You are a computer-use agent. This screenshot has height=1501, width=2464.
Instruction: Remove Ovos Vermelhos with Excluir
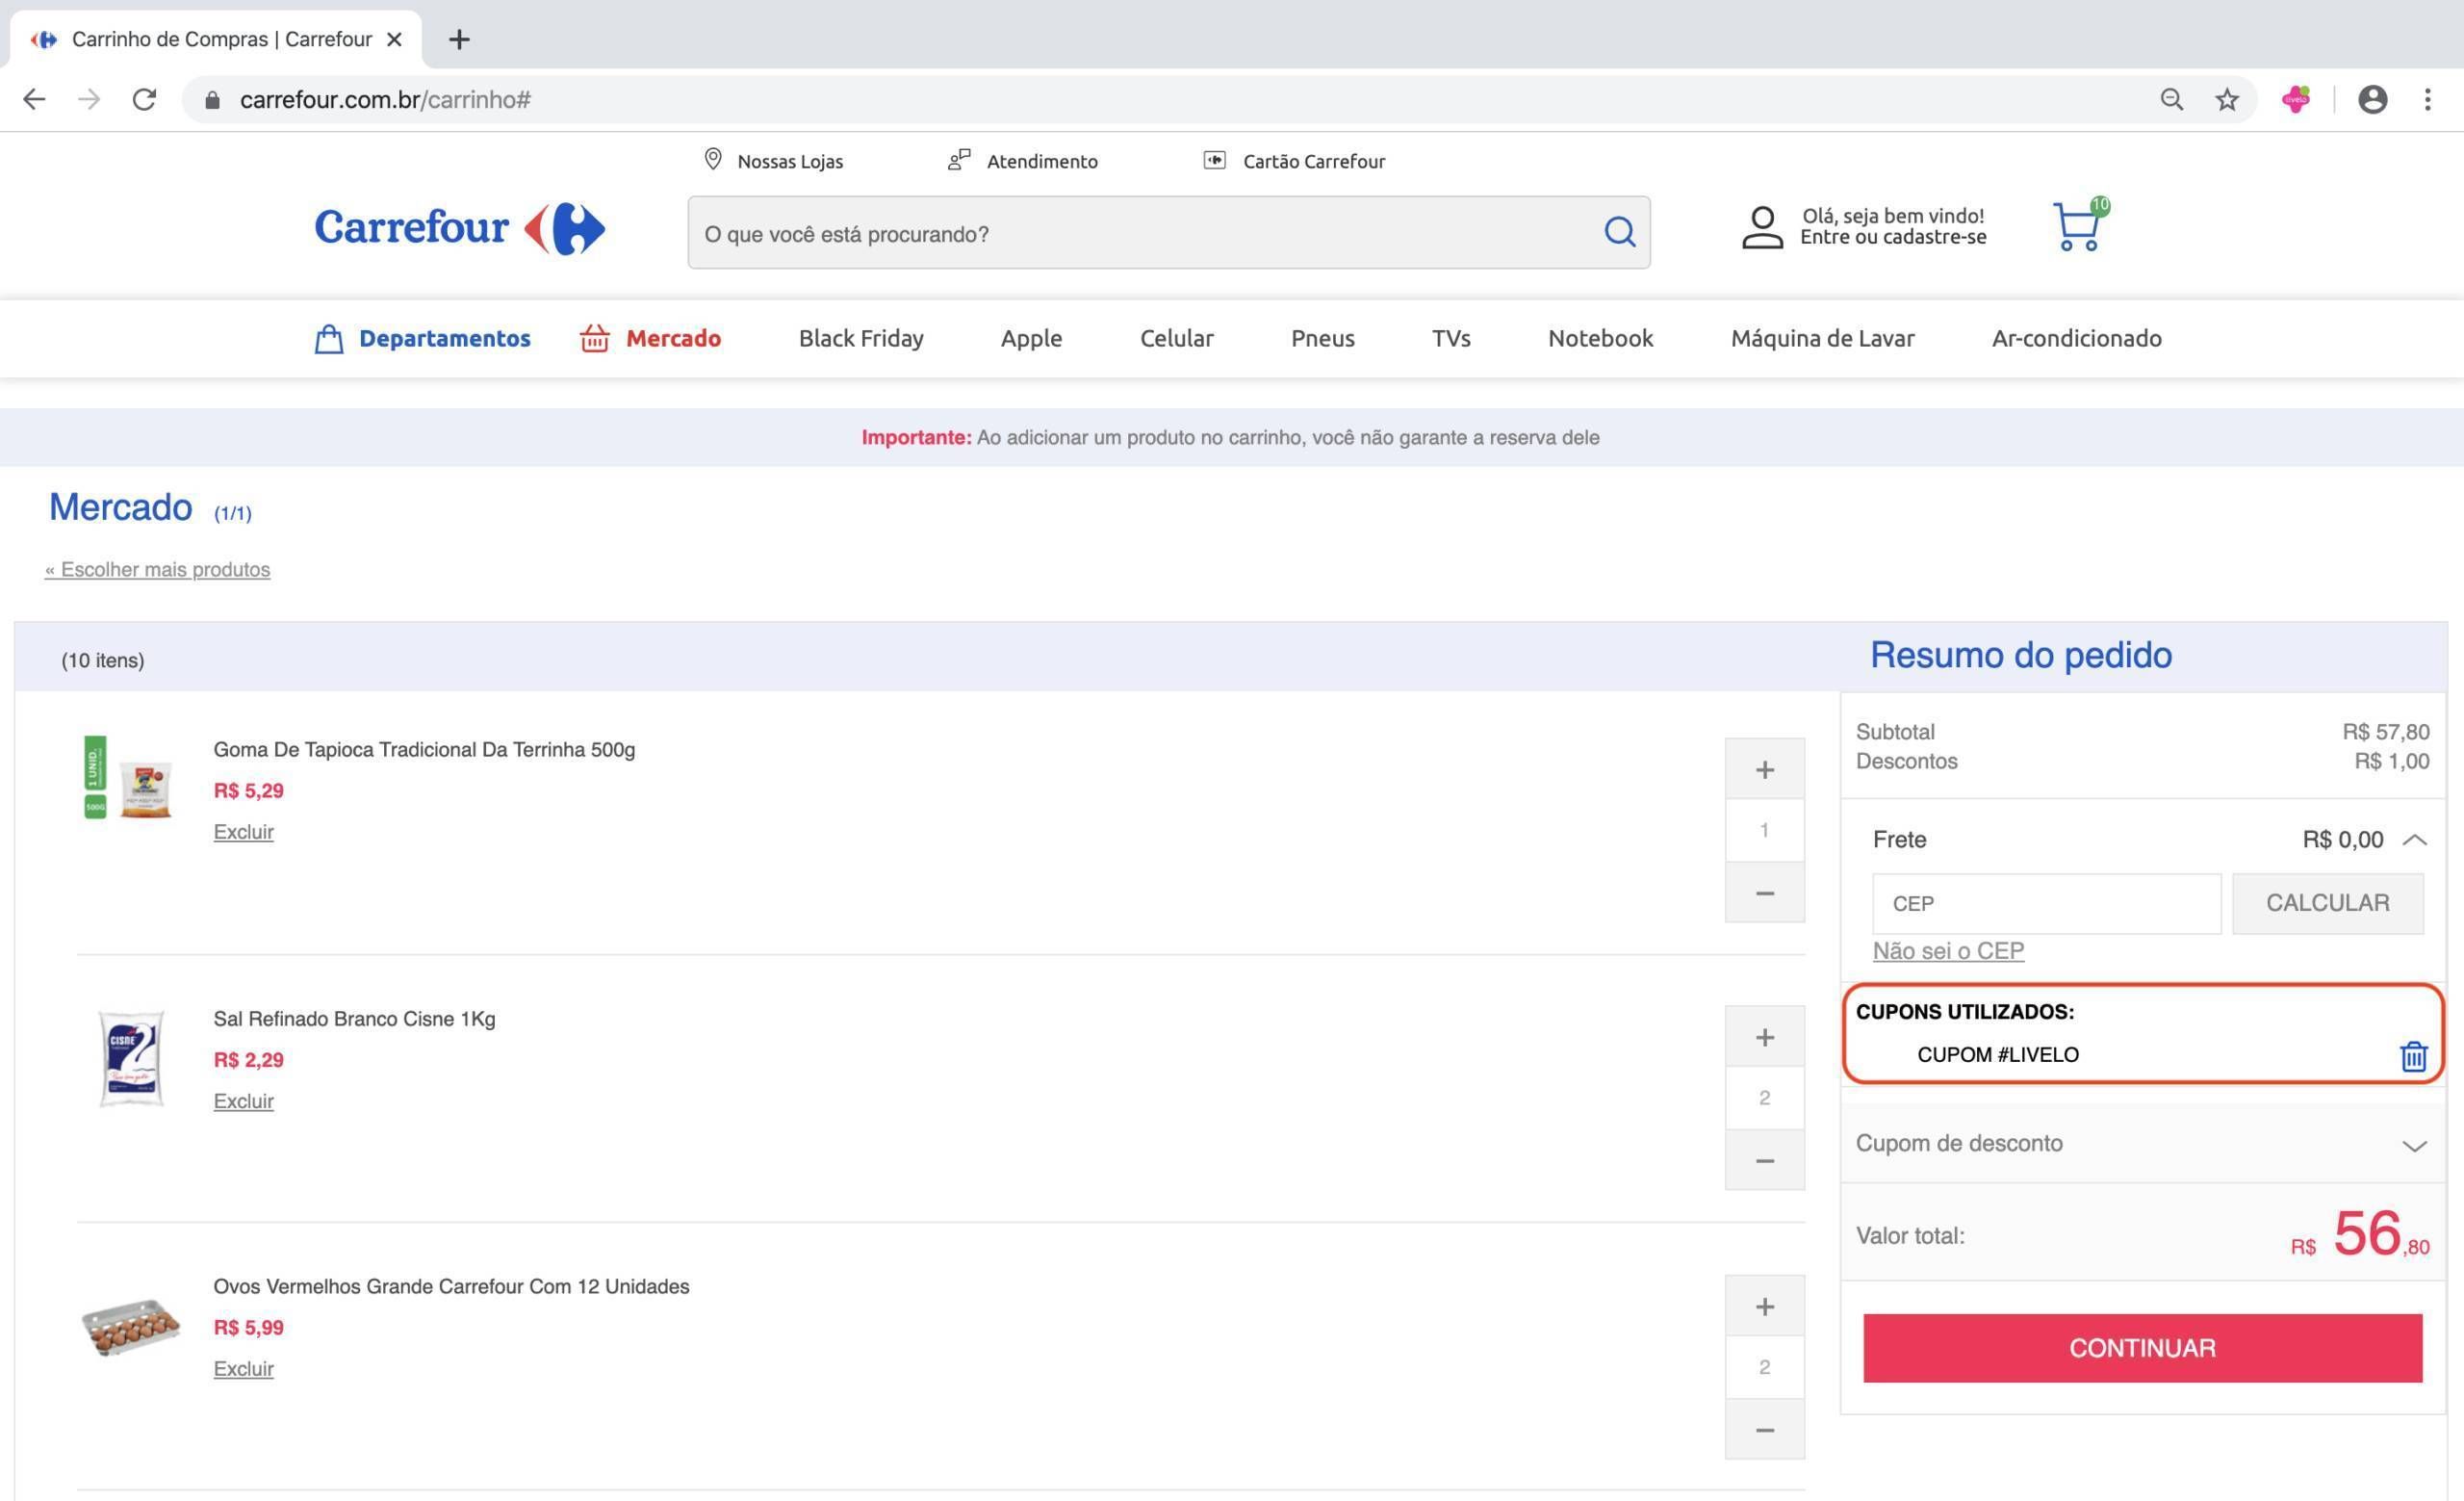[x=243, y=1368]
